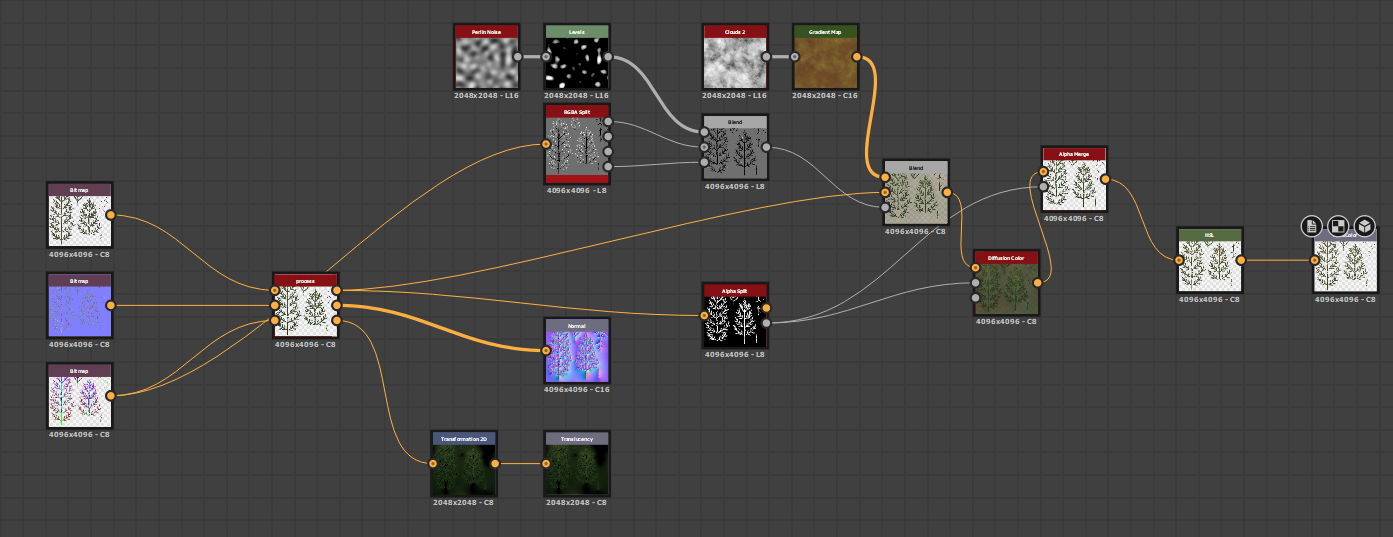This screenshot has width=1393, height=537.
Task: Click the Alpha Merge gray lower input connector
Action: [x=1044, y=186]
